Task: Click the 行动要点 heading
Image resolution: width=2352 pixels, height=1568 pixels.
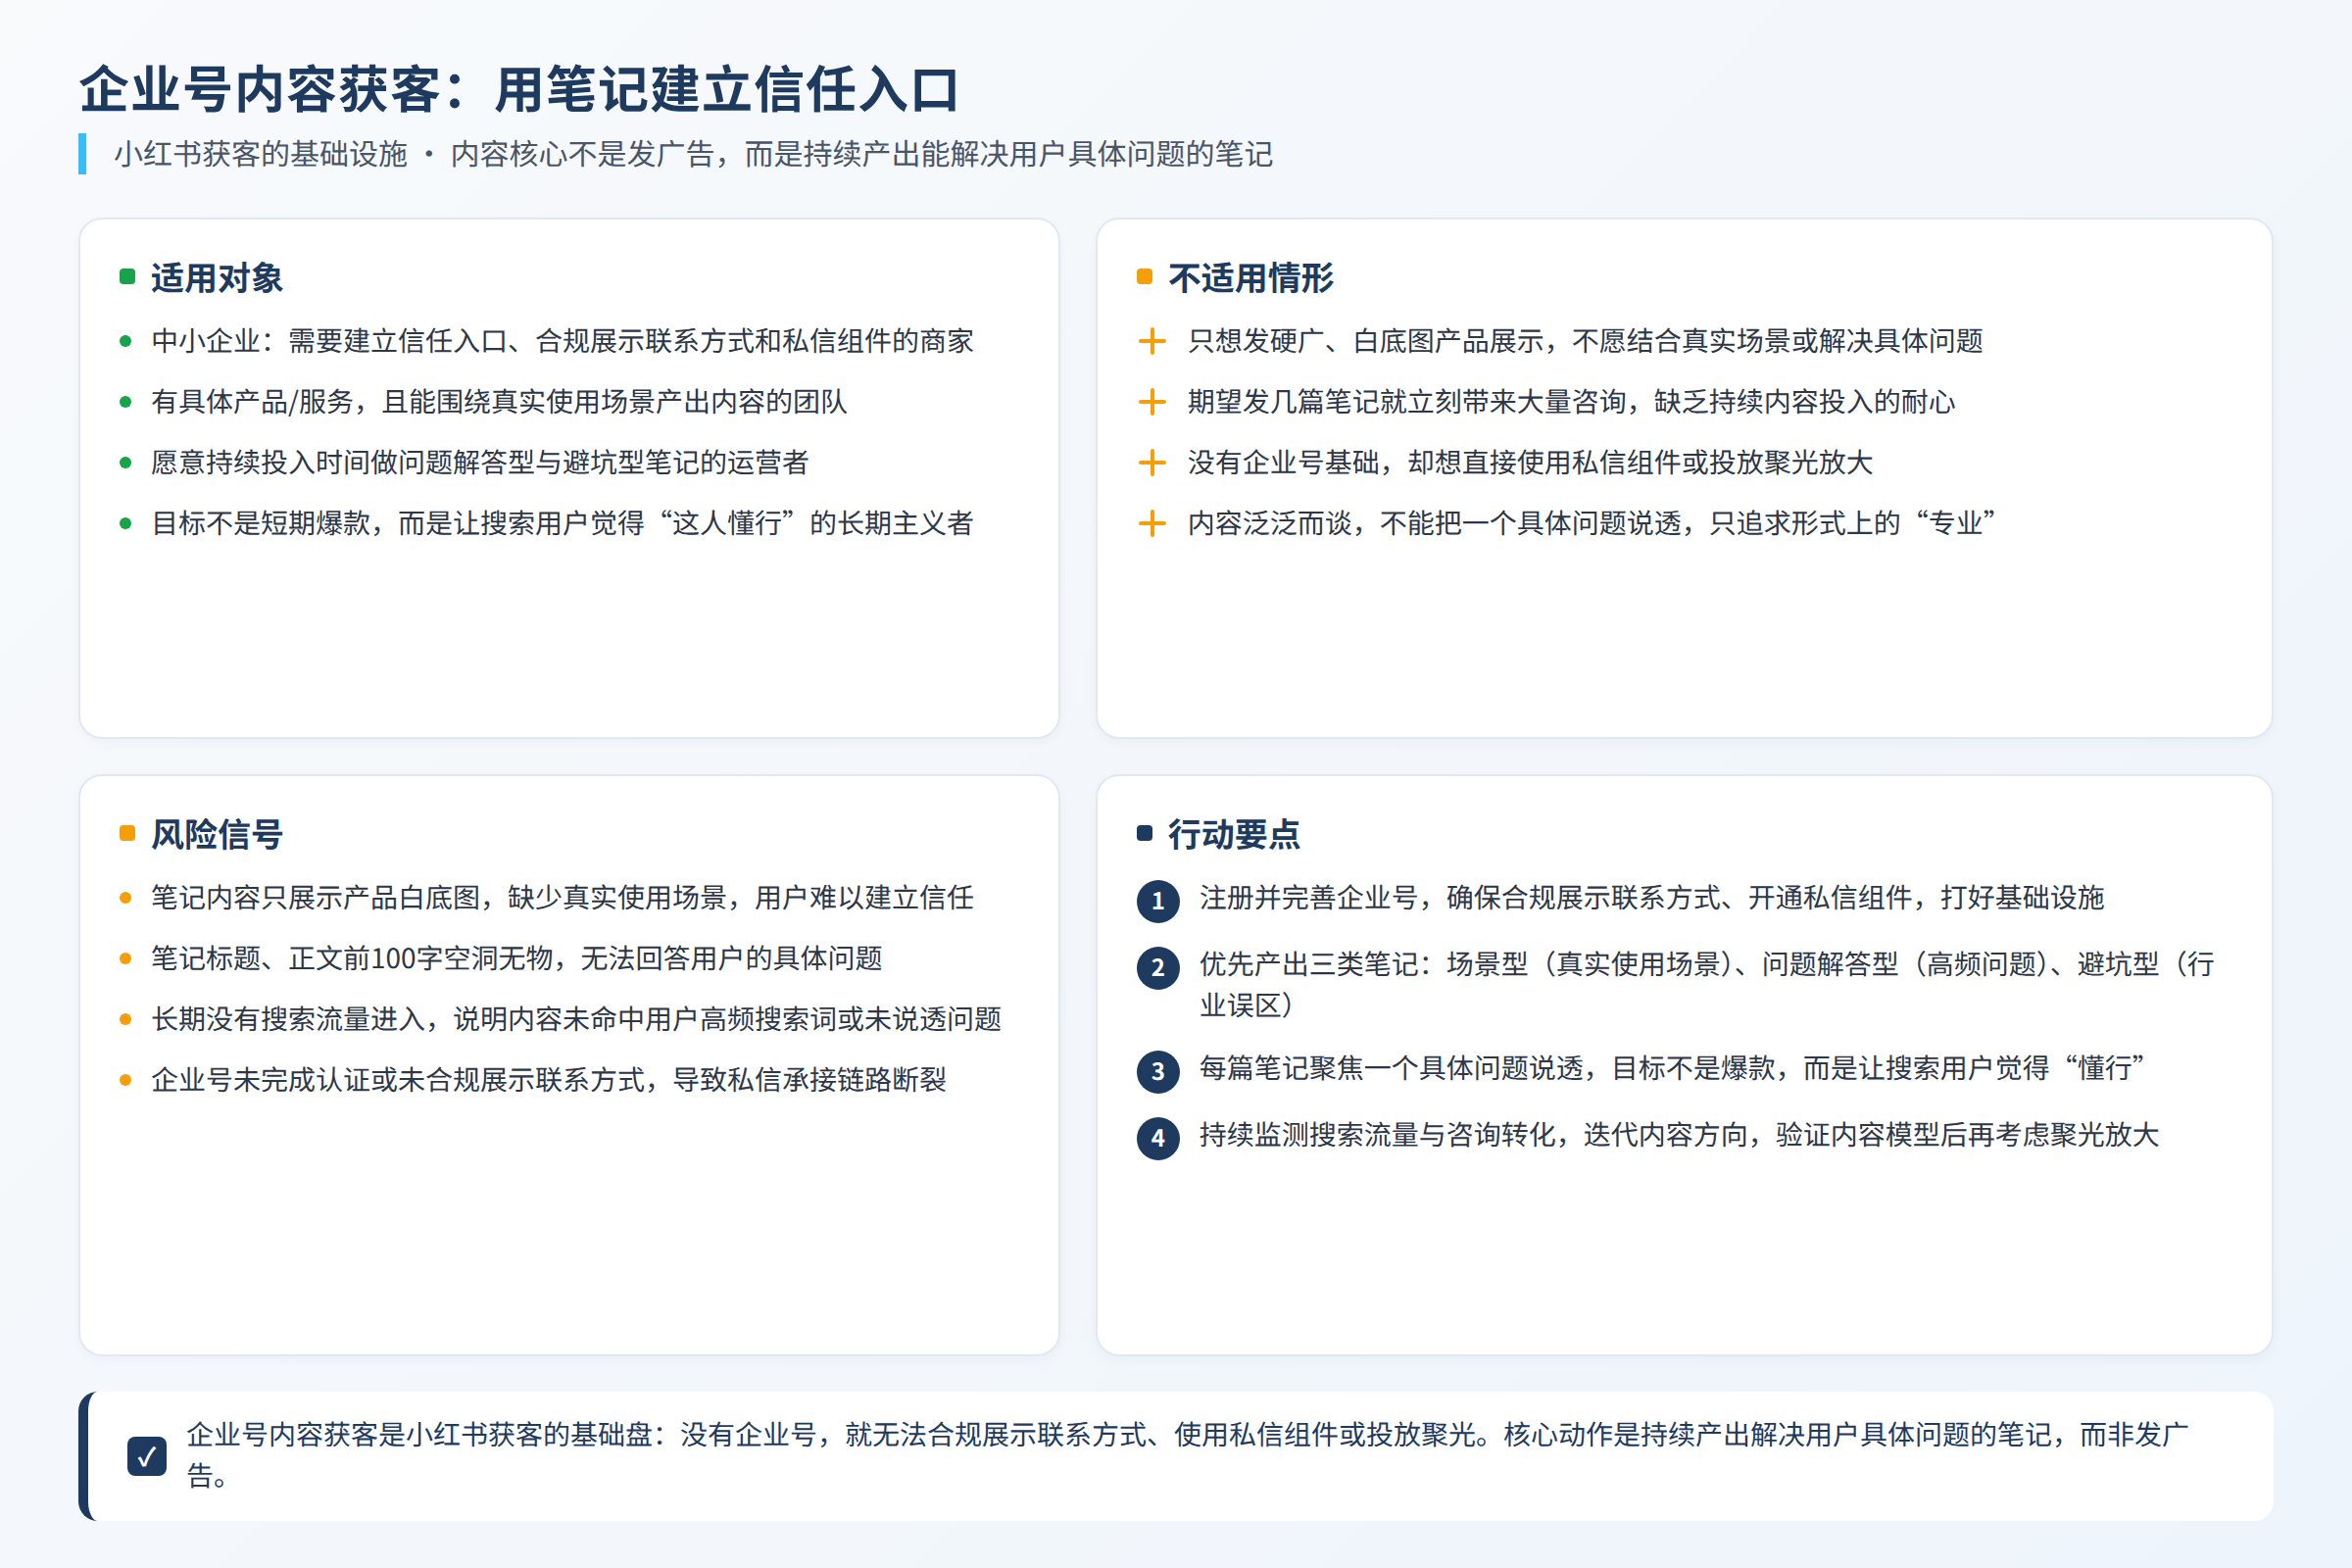Action: pyautogui.click(x=1234, y=834)
